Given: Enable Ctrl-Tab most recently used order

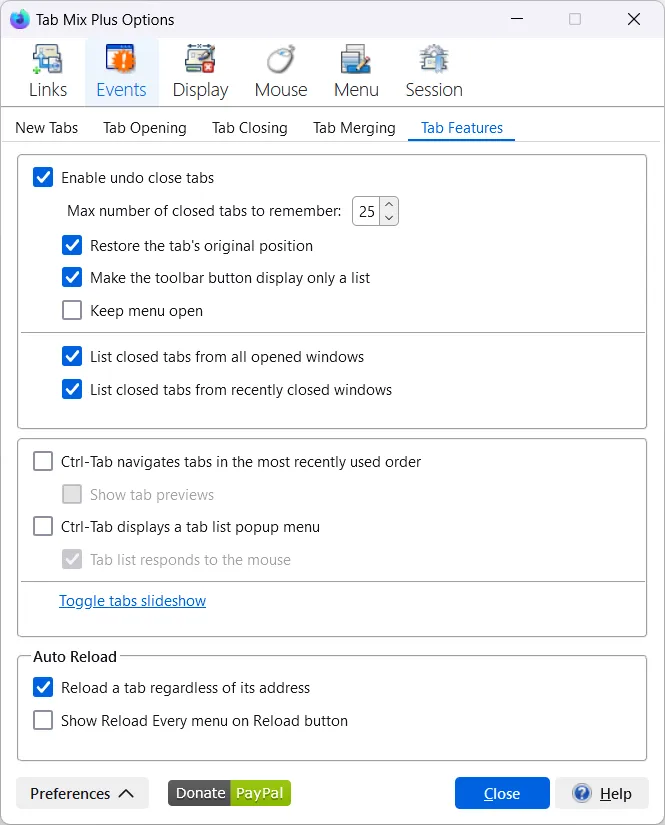Looking at the screenshot, I should (x=43, y=462).
